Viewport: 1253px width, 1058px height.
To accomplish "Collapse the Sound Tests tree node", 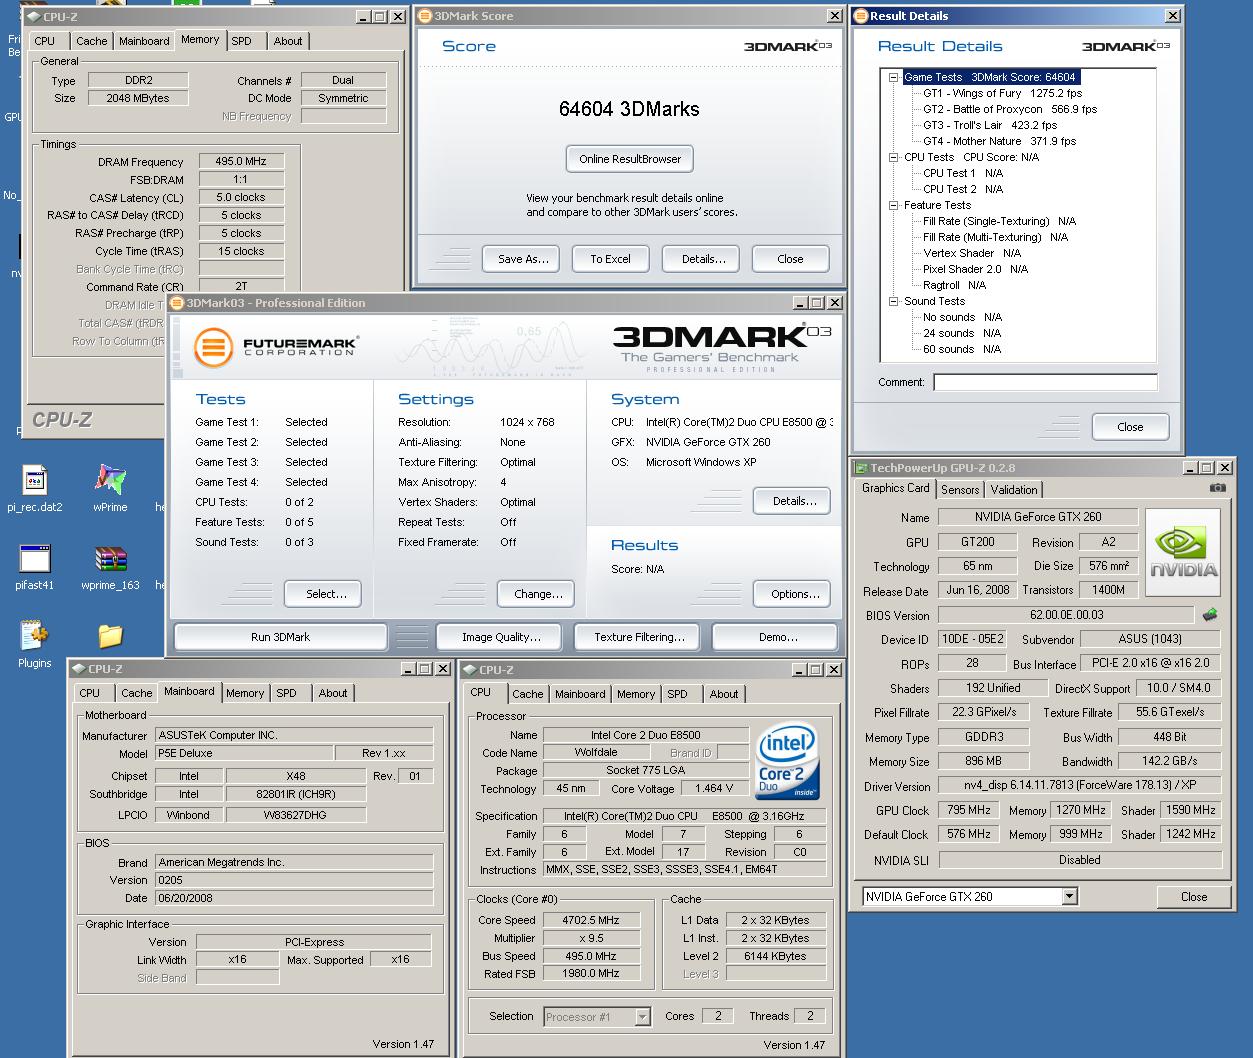I will pos(894,301).
